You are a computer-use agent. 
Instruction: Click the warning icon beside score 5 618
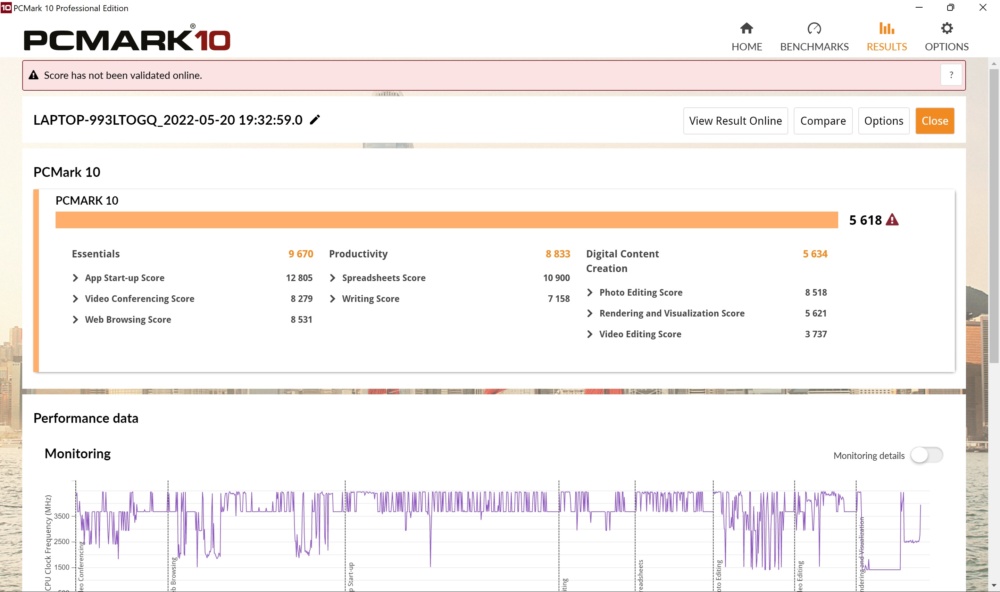click(892, 220)
